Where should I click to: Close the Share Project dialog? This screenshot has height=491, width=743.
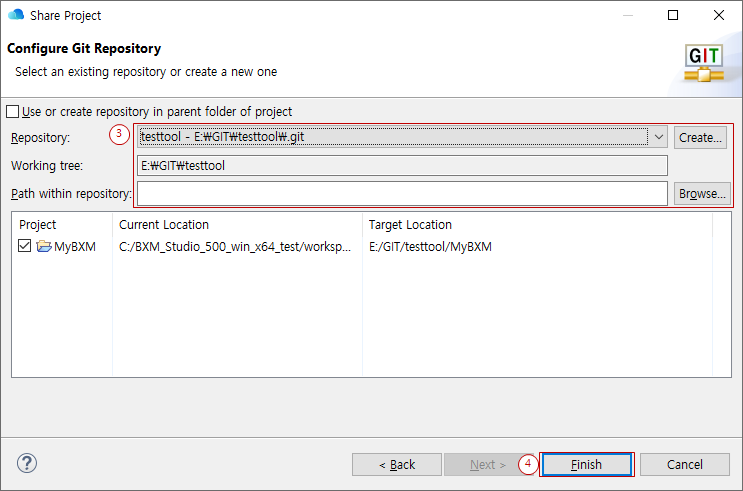click(719, 15)
